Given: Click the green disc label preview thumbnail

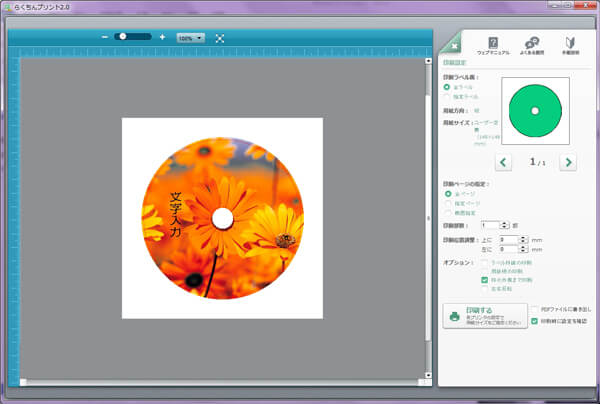Looking at the screenshot, I should pyautogui.click(x=535, y=111).
